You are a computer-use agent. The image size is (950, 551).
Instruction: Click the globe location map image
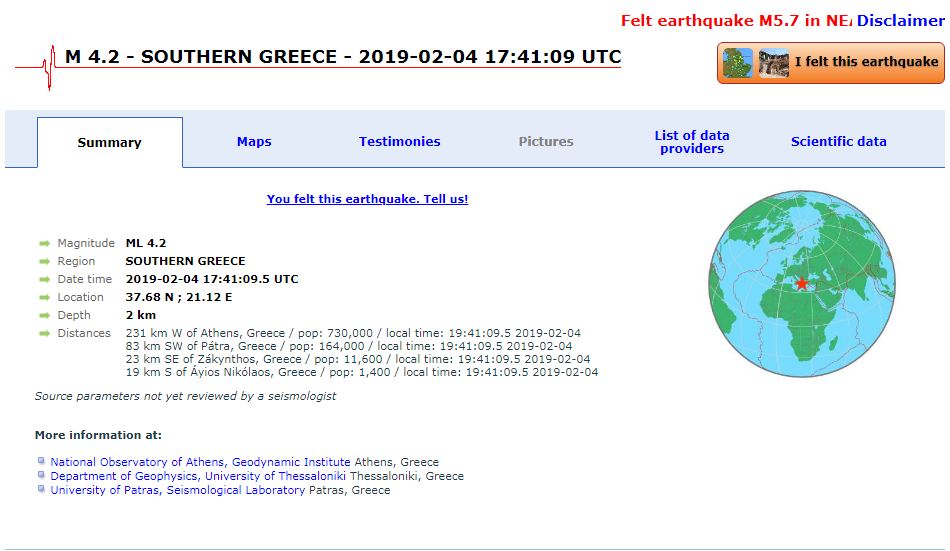(x=803, y=285)
